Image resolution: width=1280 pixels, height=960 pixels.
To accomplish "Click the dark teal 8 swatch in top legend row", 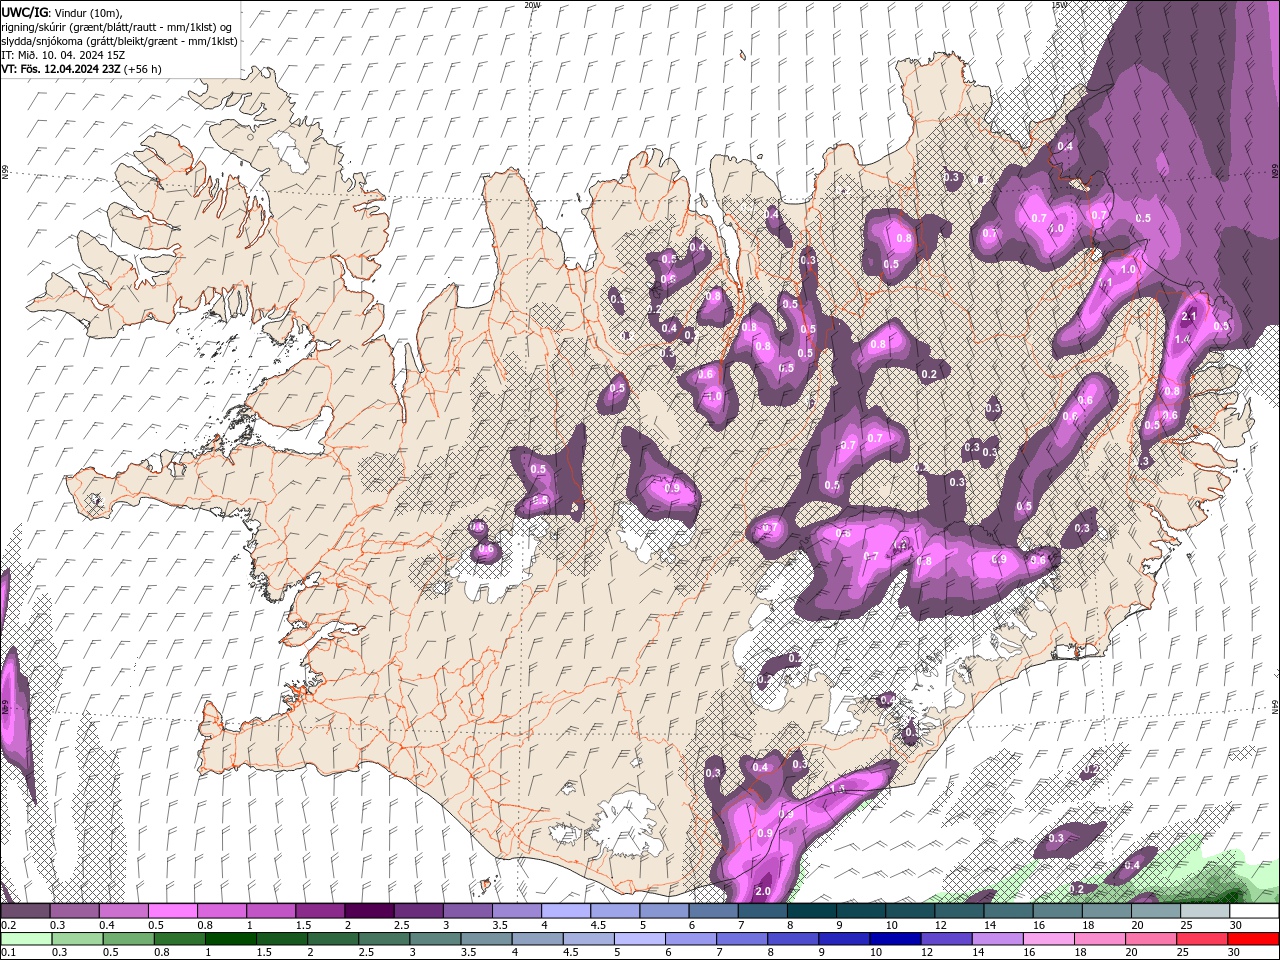I will (812, 911).
